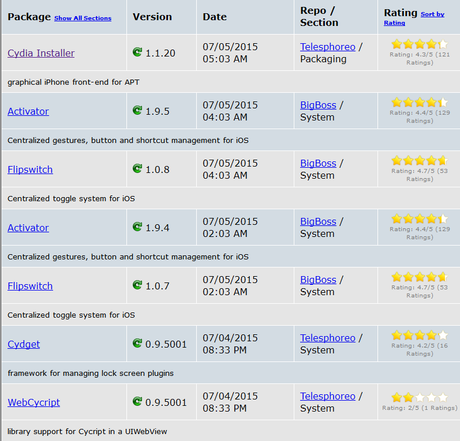This screenshot has height=441, width=460.
Task: Open Telesphoreo repo link in Cydia Installer row
Action: (x=328, y=47)
